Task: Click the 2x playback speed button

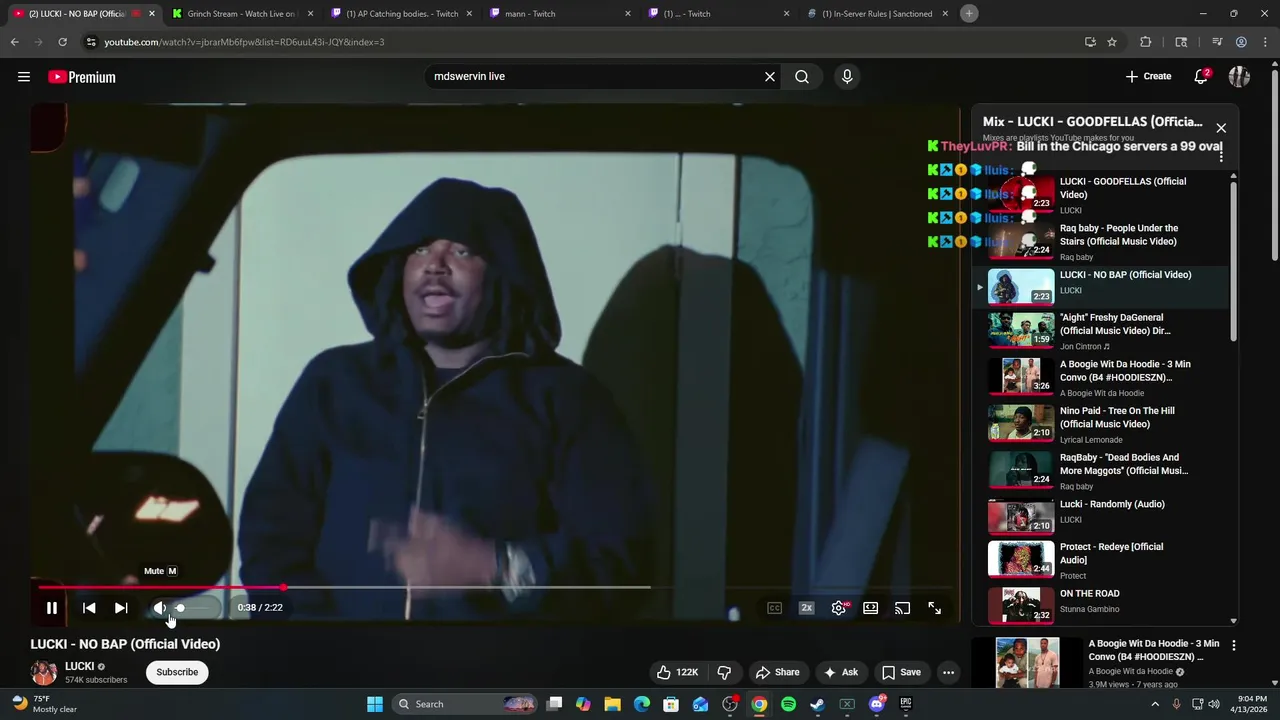Action: click(806, 608)
